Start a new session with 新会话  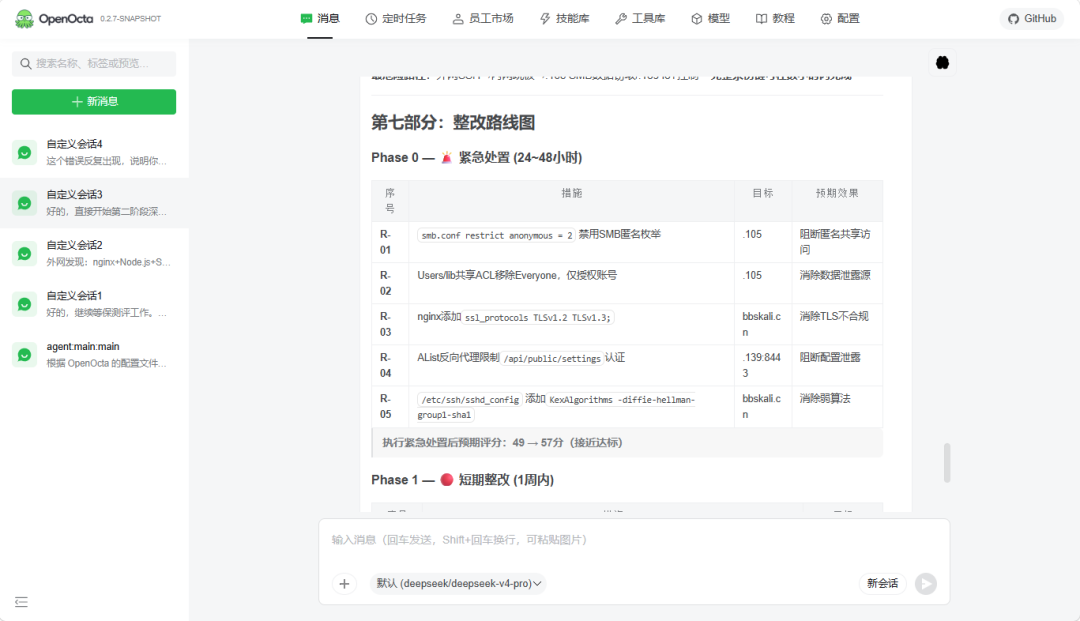point(882,584)
